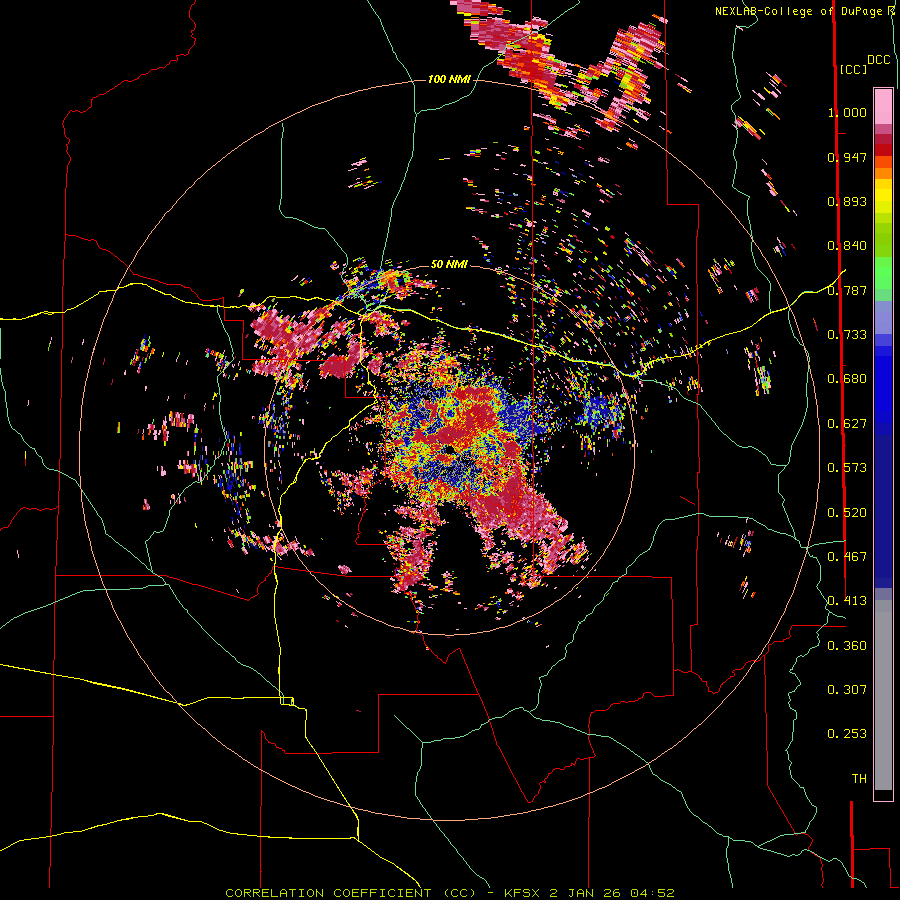Select the light pink swatch beside 1.000
This screenshot has width=900, height=900.
point(883,107)
